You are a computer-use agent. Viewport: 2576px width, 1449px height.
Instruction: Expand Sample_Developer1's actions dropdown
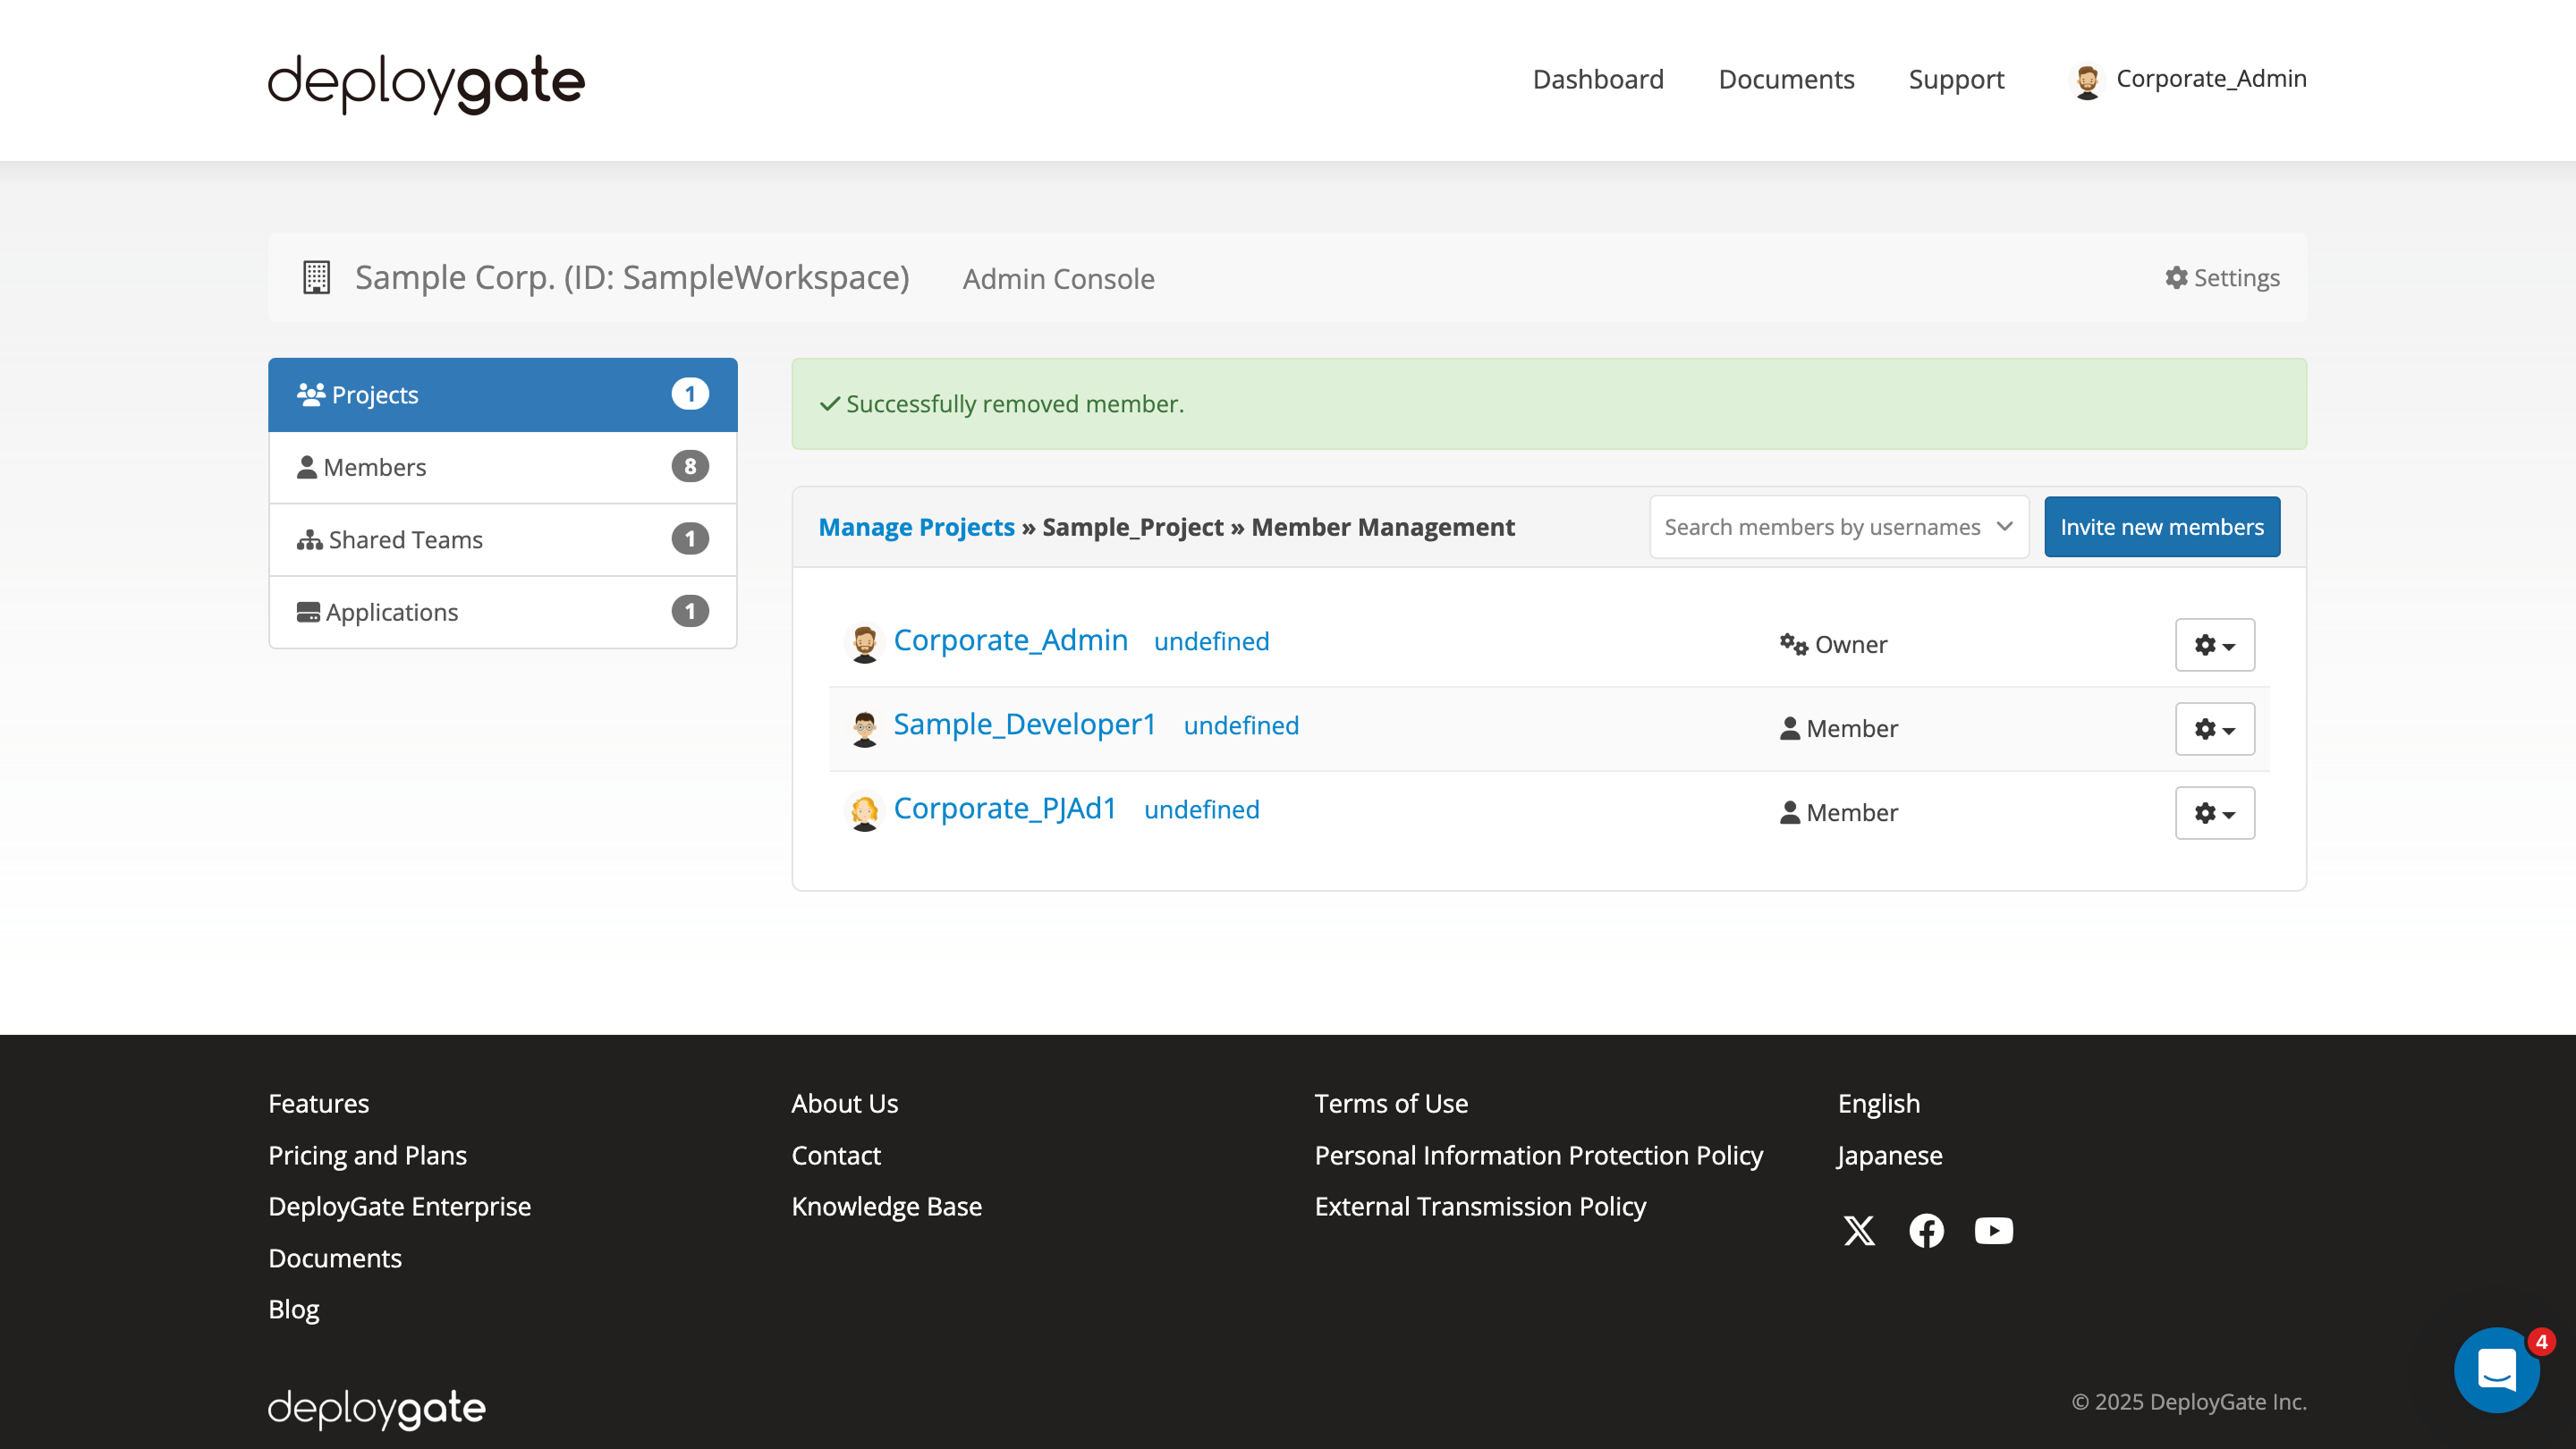pos(2214,729)
